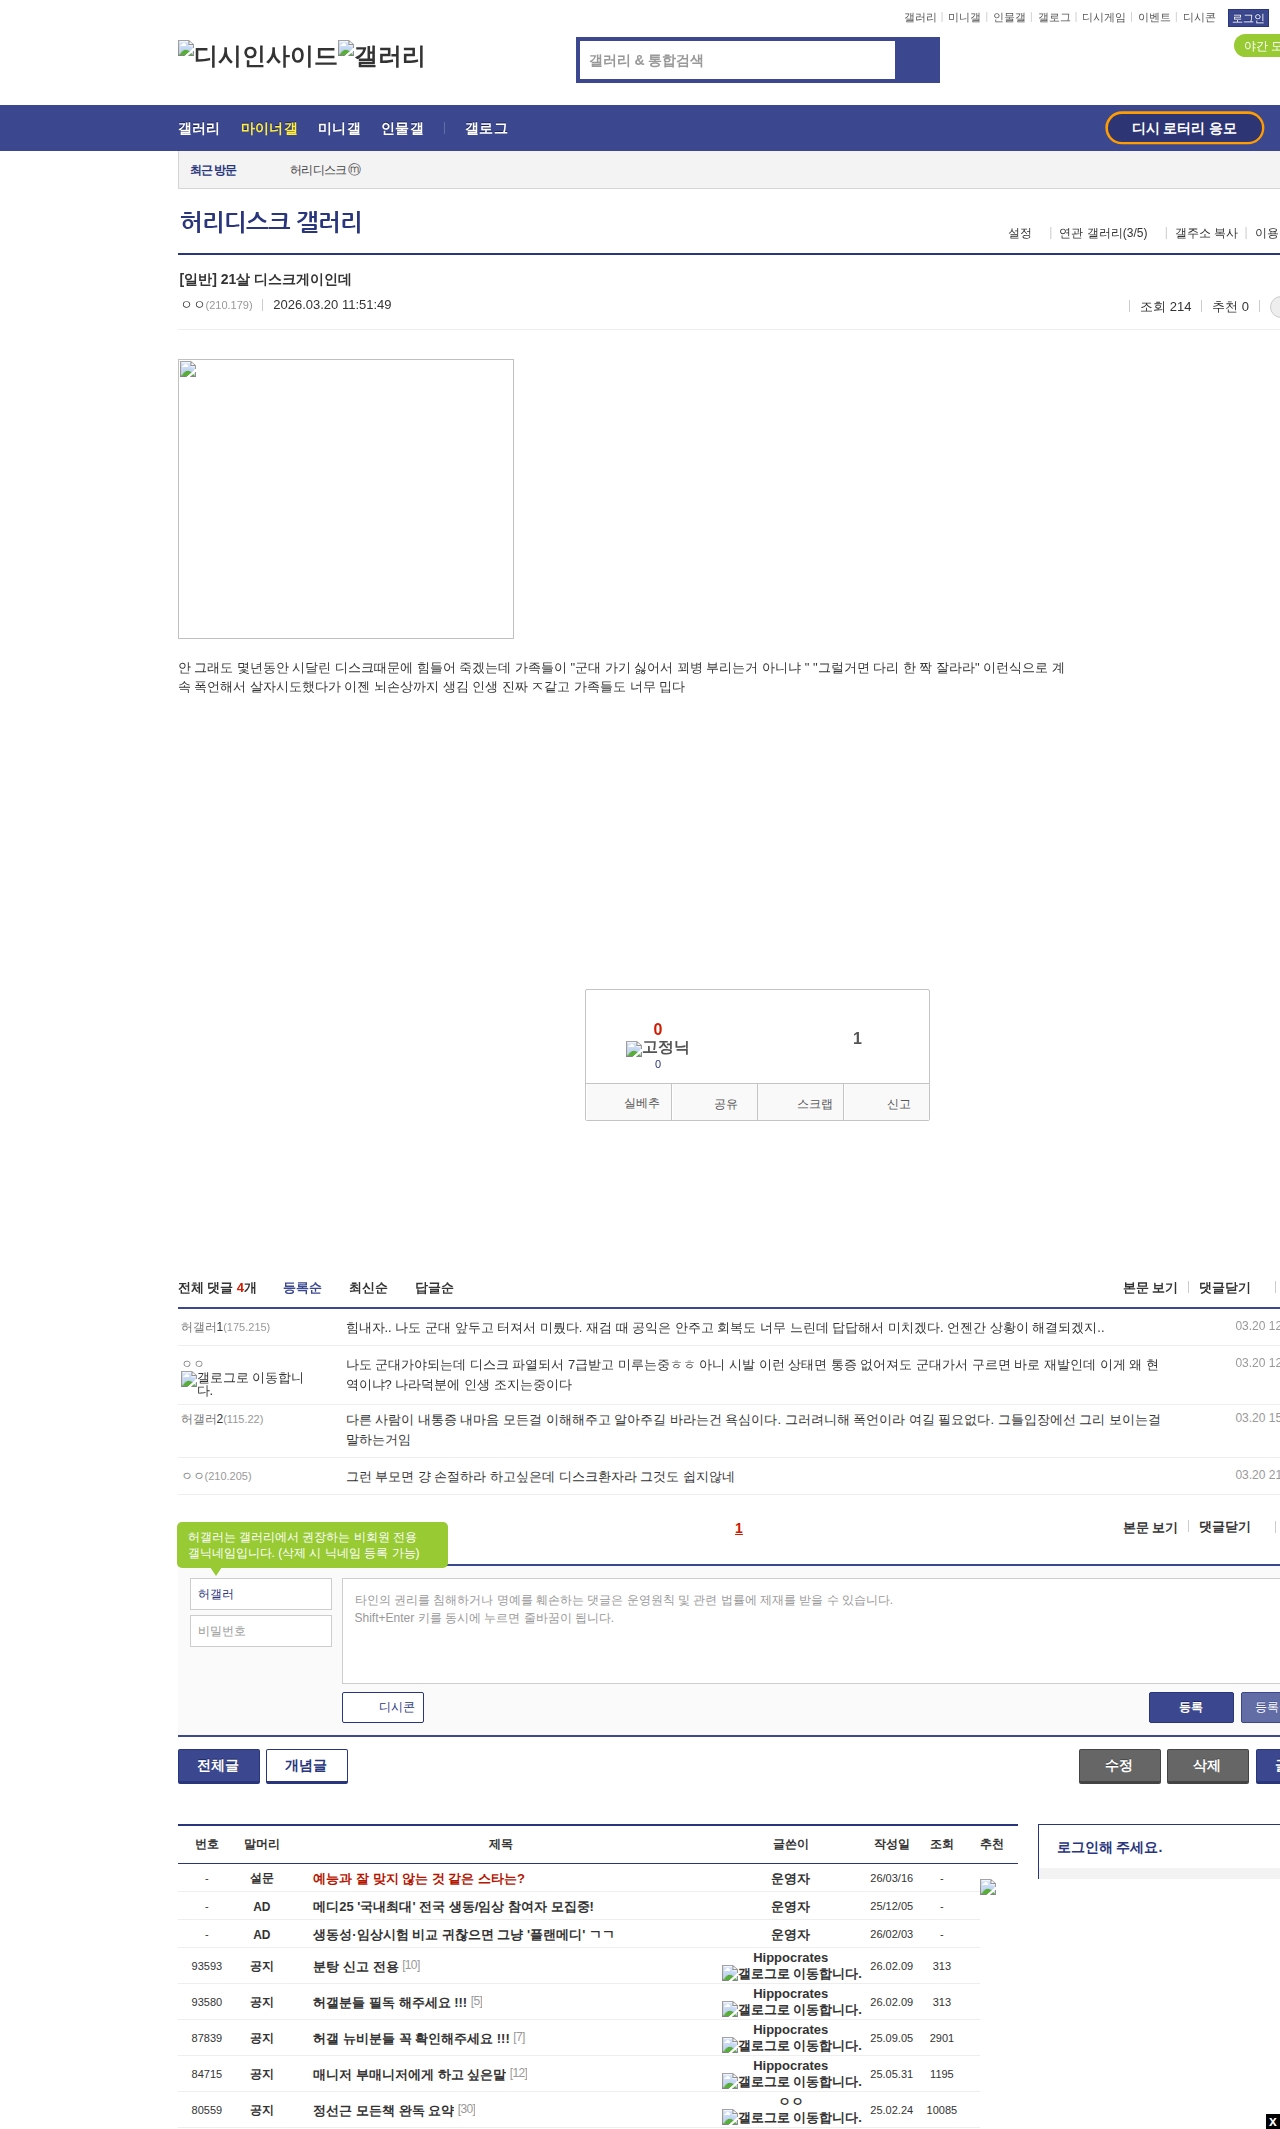
Task: Click the 비밀번호 password field
Action: click(x=261, y=1631)
